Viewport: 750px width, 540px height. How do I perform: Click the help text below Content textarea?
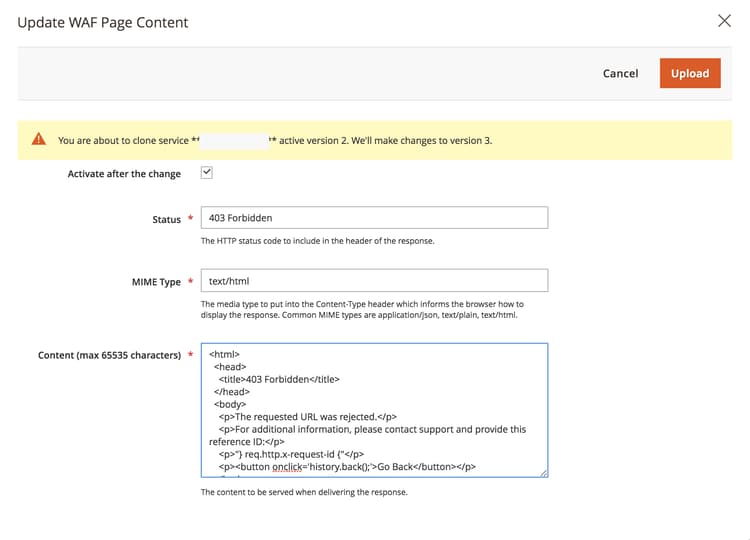[304, 492]
